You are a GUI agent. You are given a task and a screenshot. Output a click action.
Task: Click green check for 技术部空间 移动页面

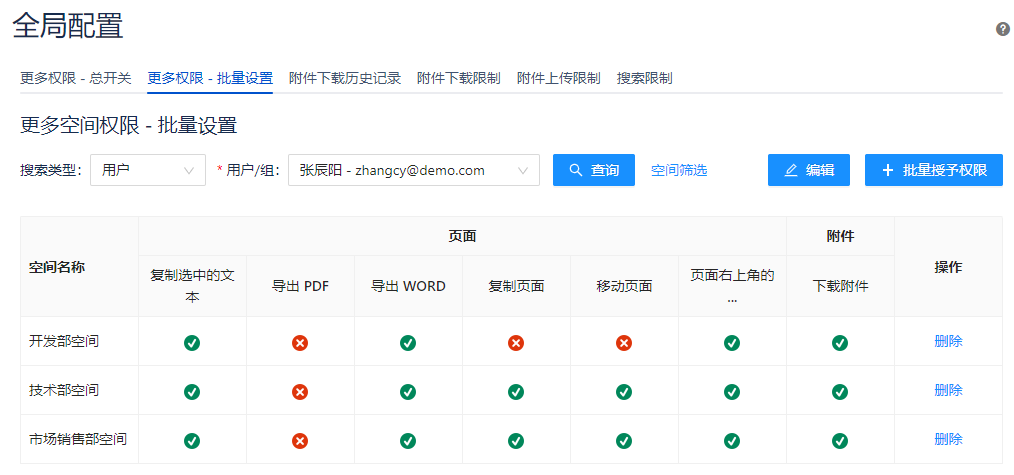624,391
